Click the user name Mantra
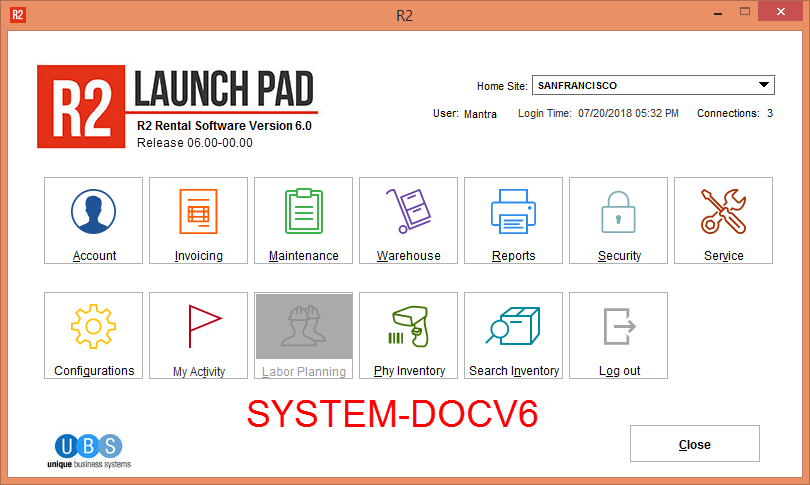This screenshot has width=810, height=485. [480, 114]
